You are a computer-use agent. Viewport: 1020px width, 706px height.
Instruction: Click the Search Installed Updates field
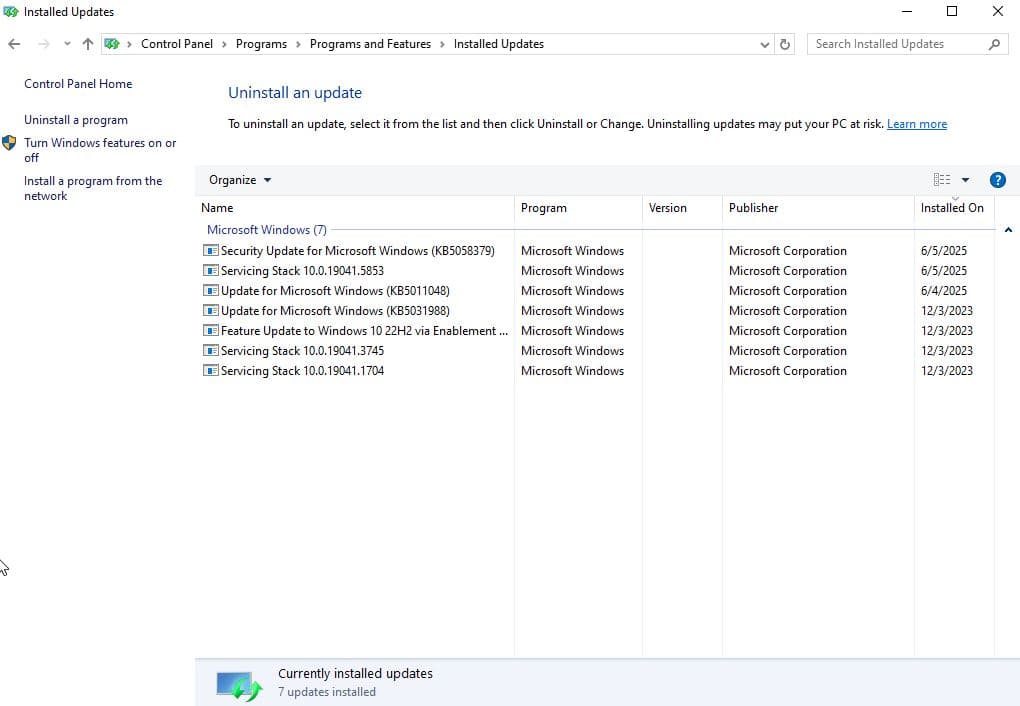(895, 44)
